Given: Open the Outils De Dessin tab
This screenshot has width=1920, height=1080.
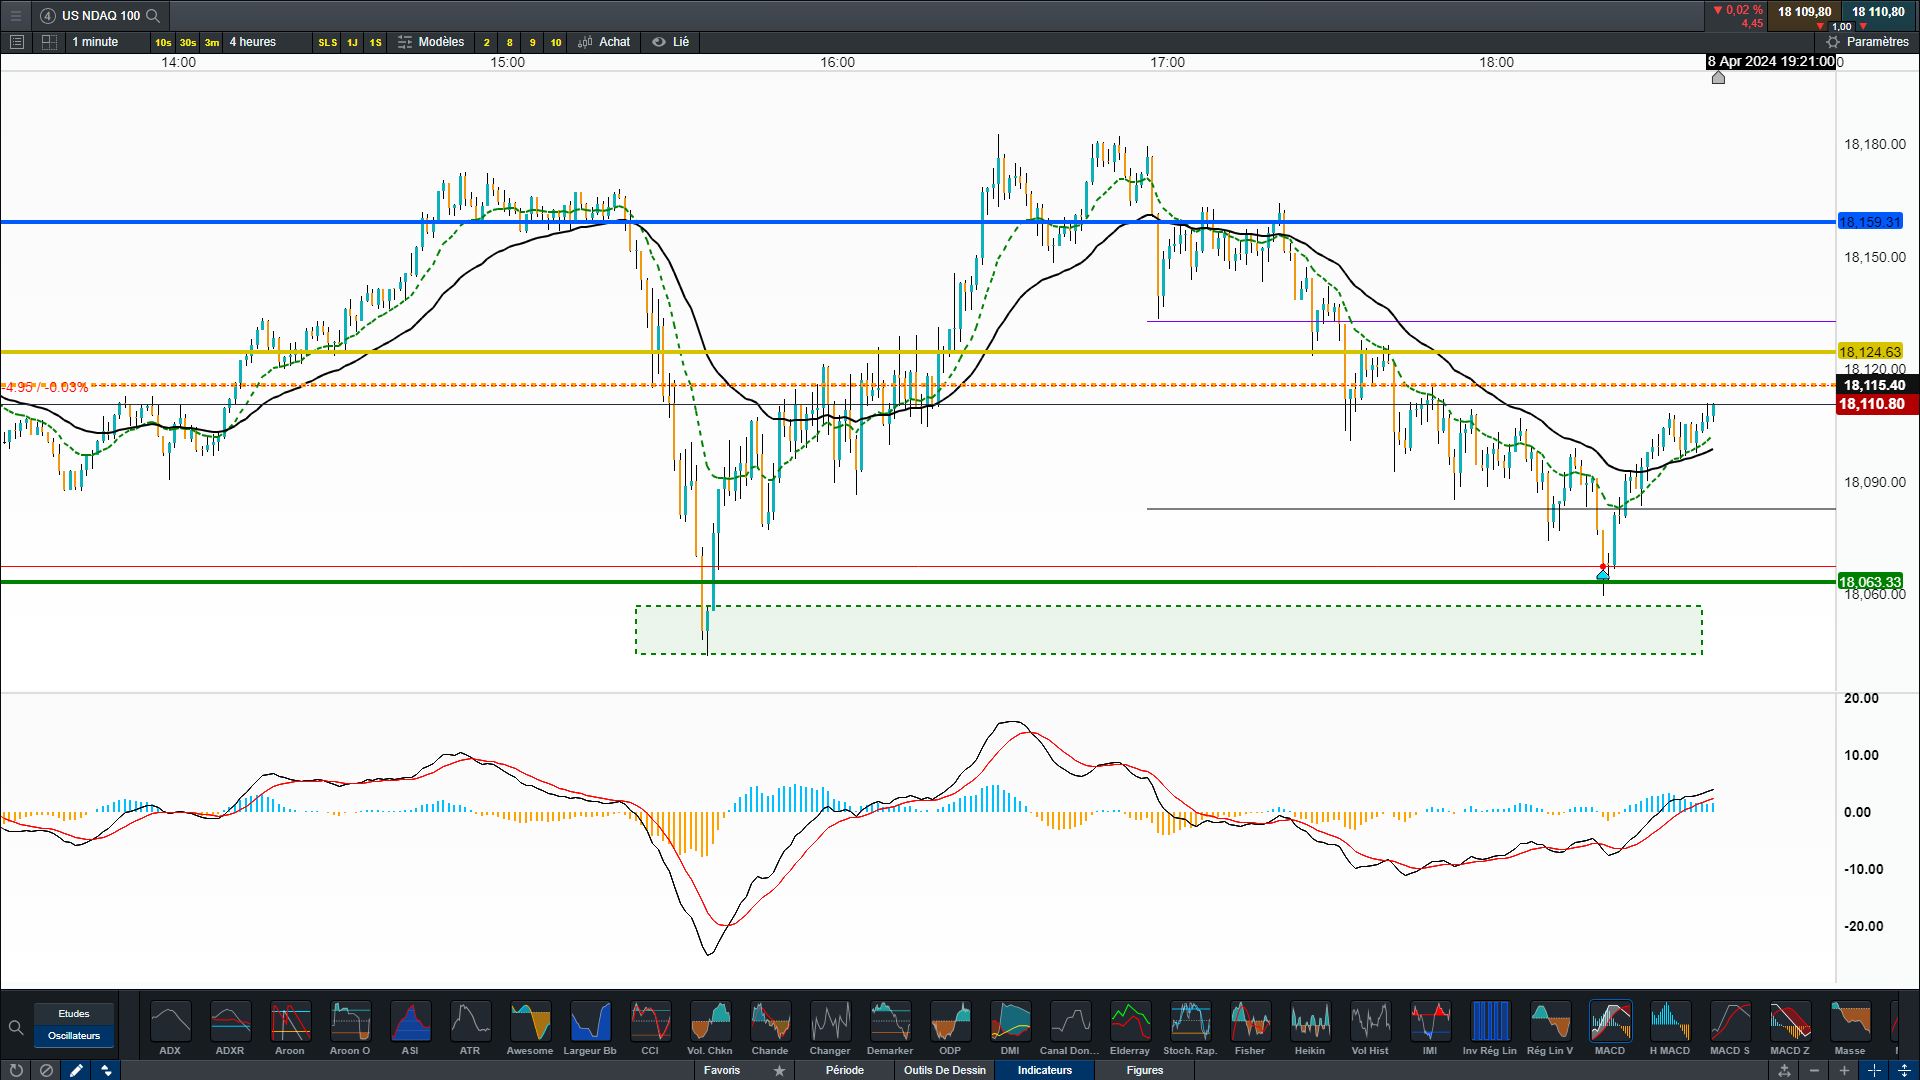Looking at the screenshot, I should tap(944, 1070).
